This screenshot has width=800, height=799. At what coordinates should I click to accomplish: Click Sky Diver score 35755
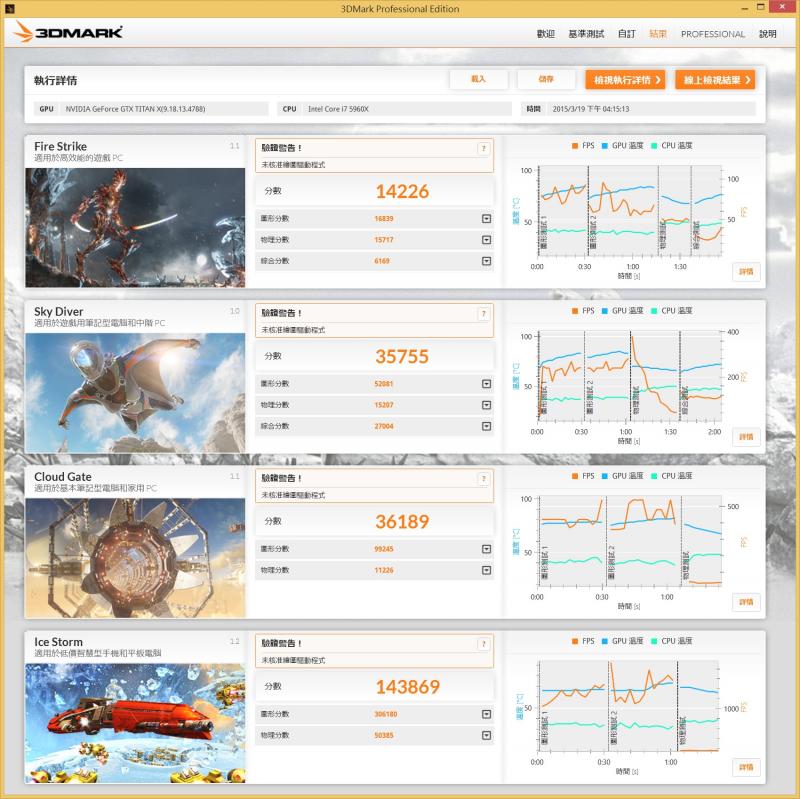(x=402, y=356)
